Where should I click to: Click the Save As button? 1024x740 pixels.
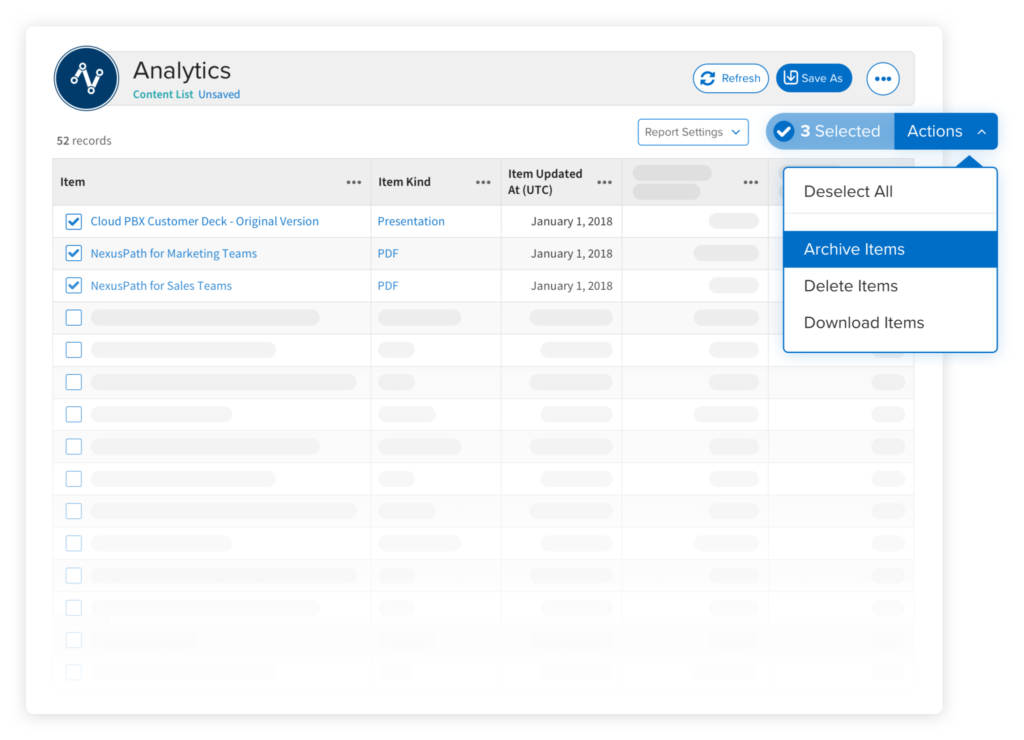click(813, 79)
